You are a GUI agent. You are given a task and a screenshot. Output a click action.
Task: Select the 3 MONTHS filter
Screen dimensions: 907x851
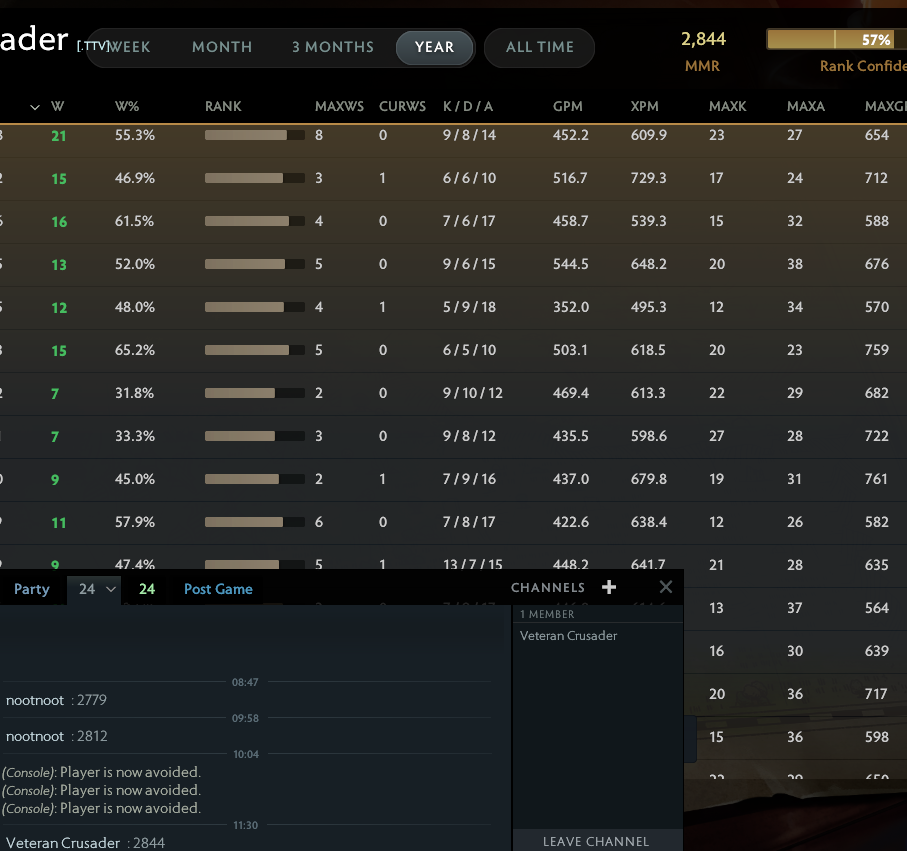[x=332, y=46]
